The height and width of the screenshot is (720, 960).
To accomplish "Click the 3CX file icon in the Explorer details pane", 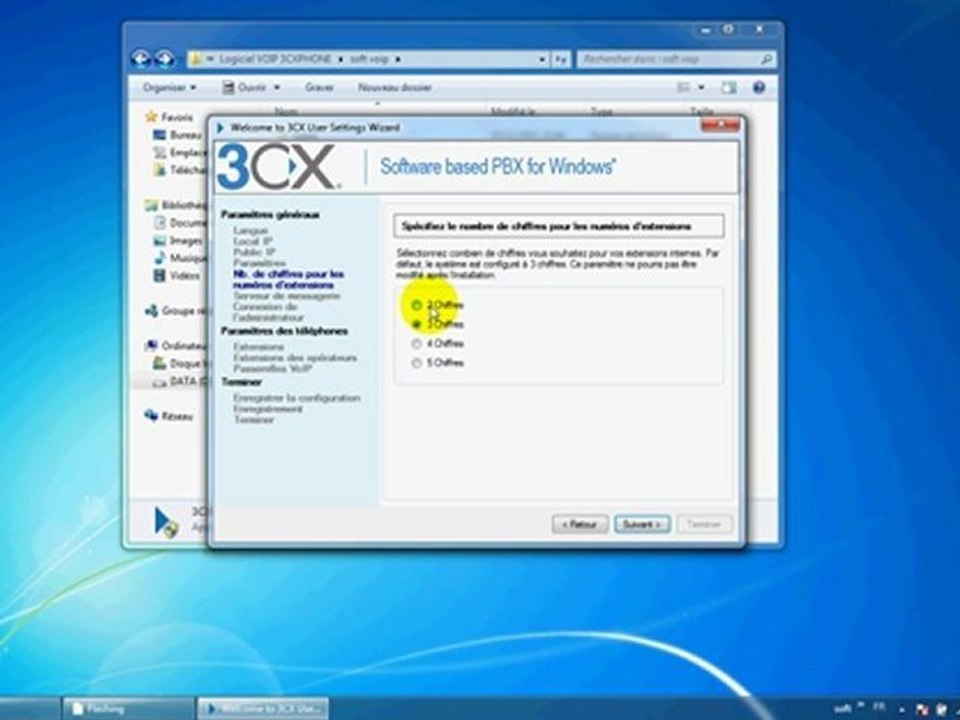I will pyautogui.click(x=166, y=522).
